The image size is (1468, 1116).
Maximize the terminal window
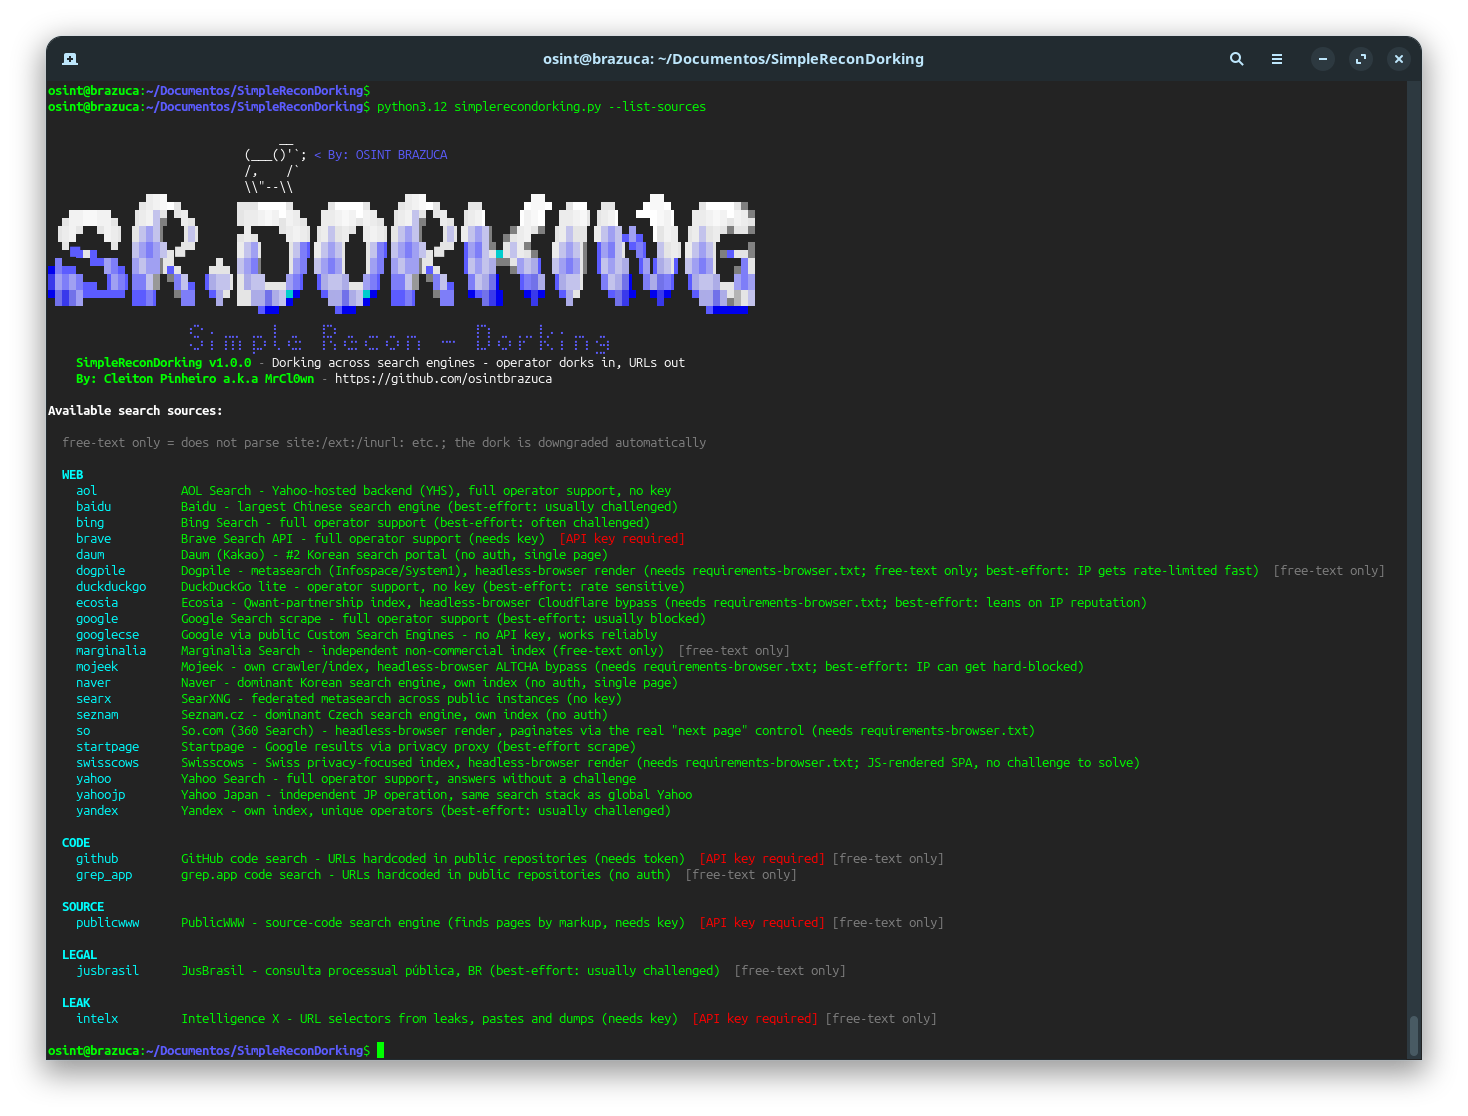1361,59
